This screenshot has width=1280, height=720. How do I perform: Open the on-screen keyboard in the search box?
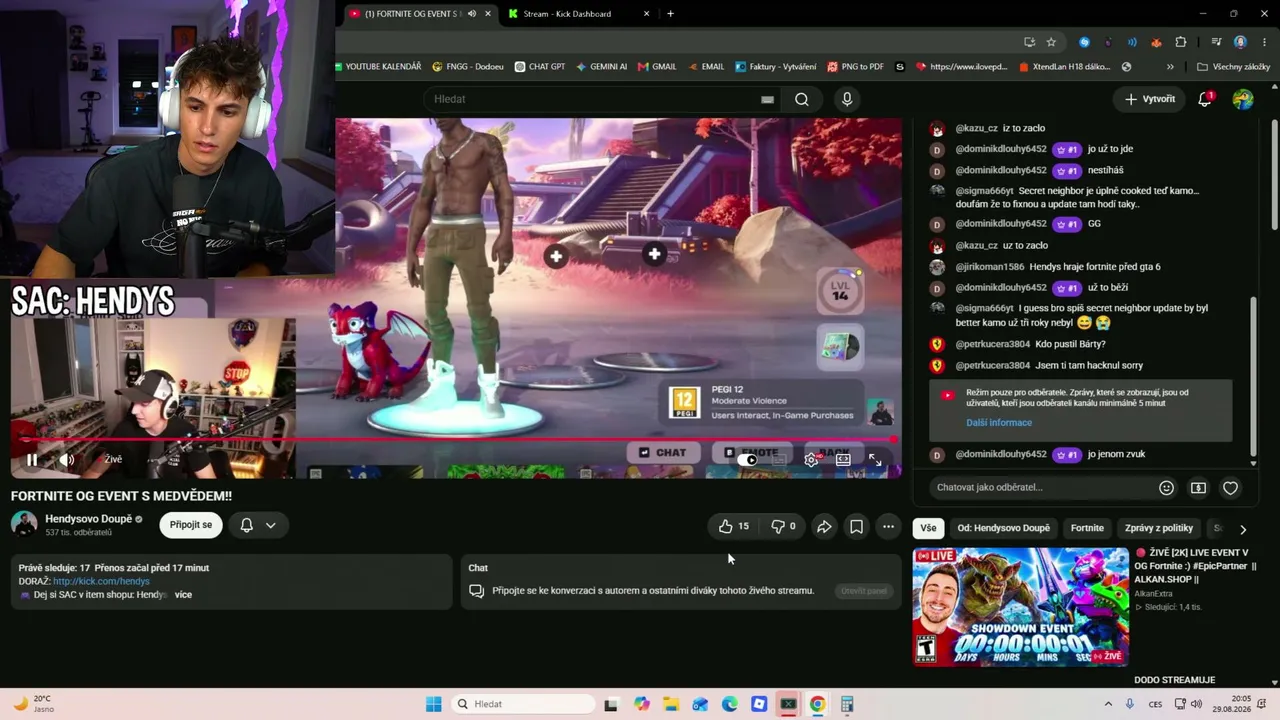coord(767,99)
